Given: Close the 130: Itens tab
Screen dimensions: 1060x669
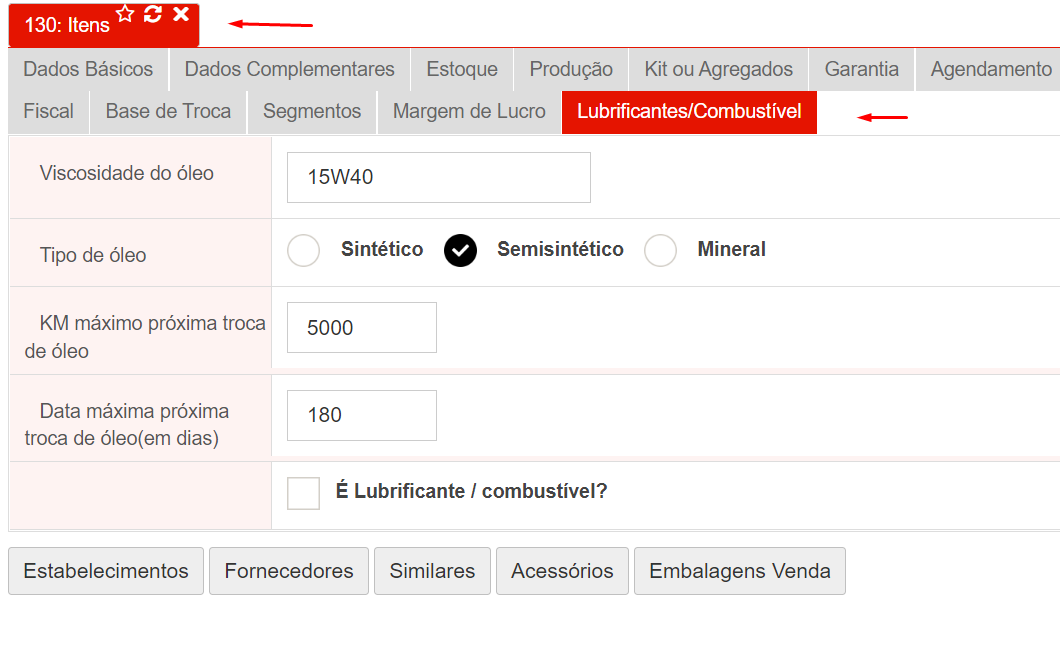Looking at the screenshot, I should (180, 14).
